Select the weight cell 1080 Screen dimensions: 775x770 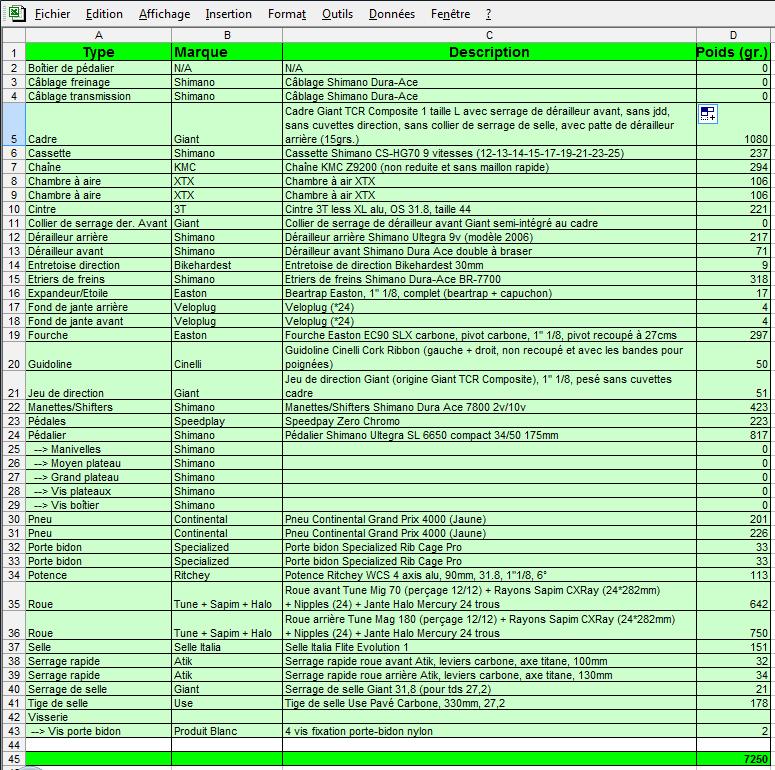[x=733, y=124]
